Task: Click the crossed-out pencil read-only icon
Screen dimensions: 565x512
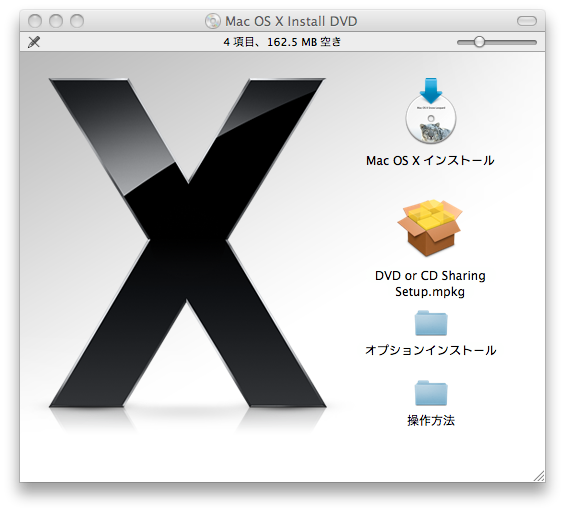Action: (x=34, y=42)
